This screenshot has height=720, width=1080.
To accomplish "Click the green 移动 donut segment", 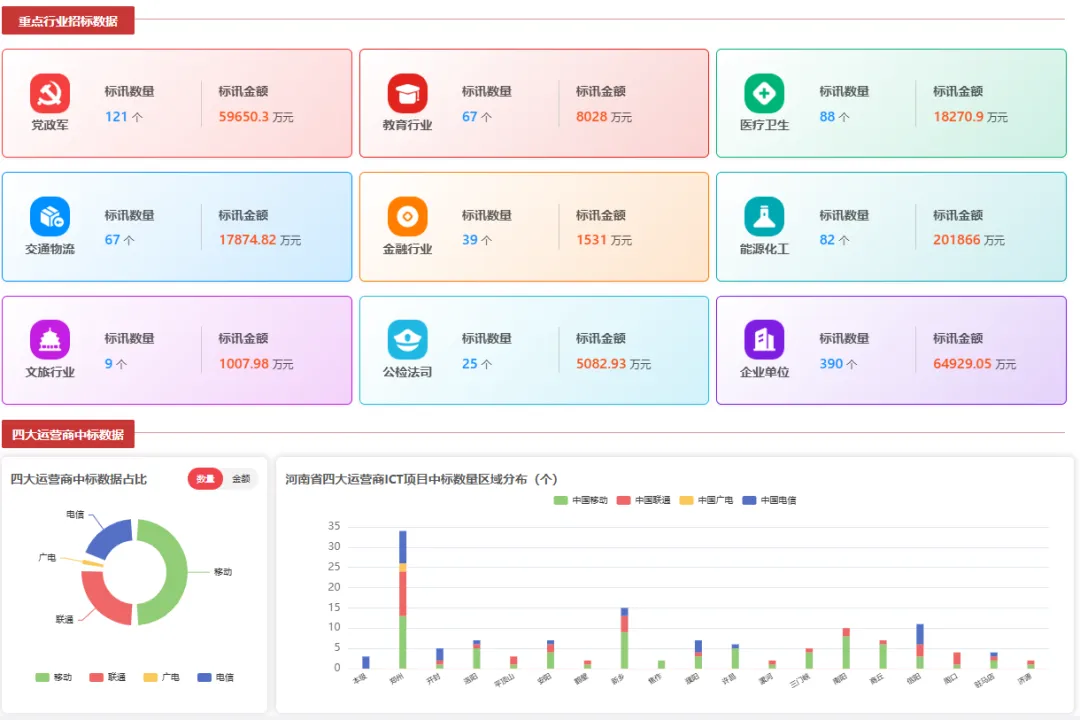I will pos(177,572).
